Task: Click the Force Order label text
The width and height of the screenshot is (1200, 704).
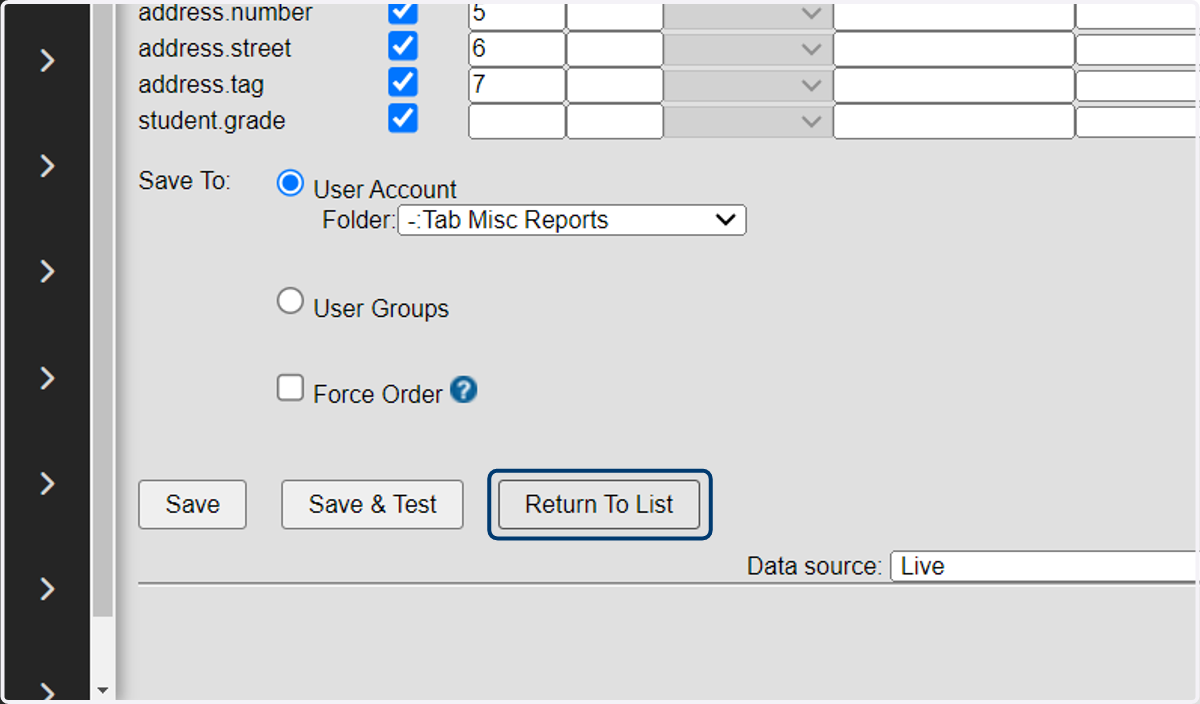Action: point(377,394)
